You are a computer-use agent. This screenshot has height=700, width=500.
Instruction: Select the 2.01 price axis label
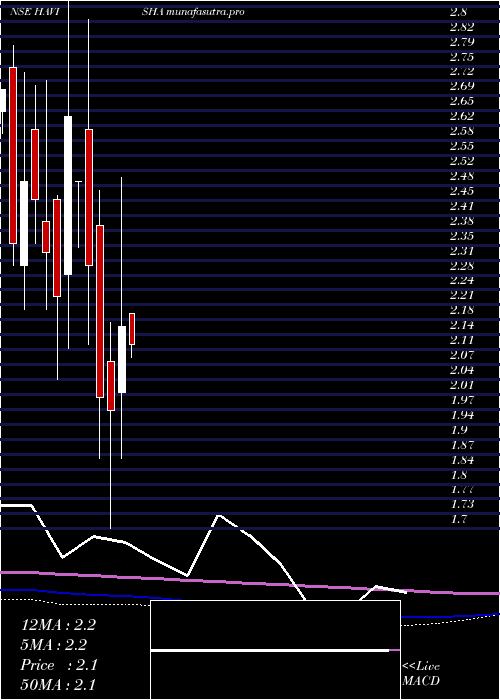(x=462, y=385)
